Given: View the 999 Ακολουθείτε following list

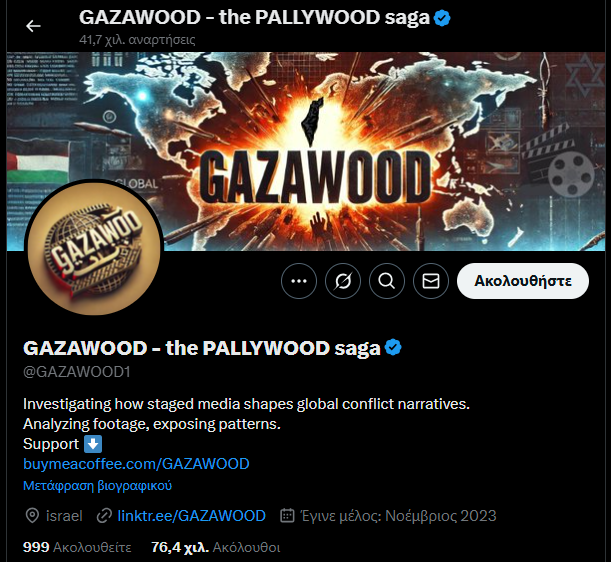Looking at the screenshot, I should tap(77, 547).
